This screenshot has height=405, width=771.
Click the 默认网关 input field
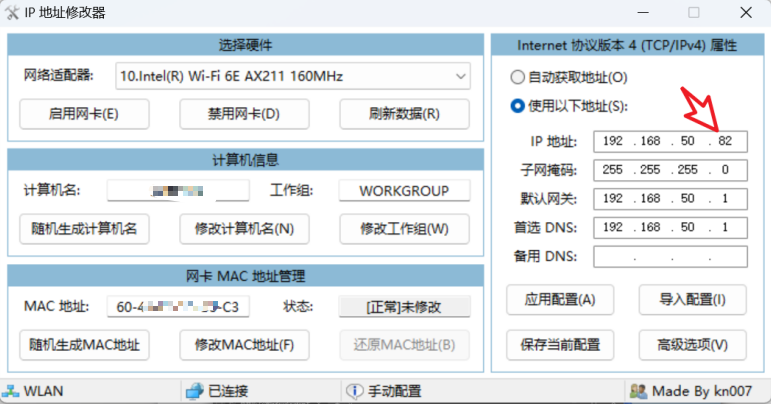(x=670, y=199)
